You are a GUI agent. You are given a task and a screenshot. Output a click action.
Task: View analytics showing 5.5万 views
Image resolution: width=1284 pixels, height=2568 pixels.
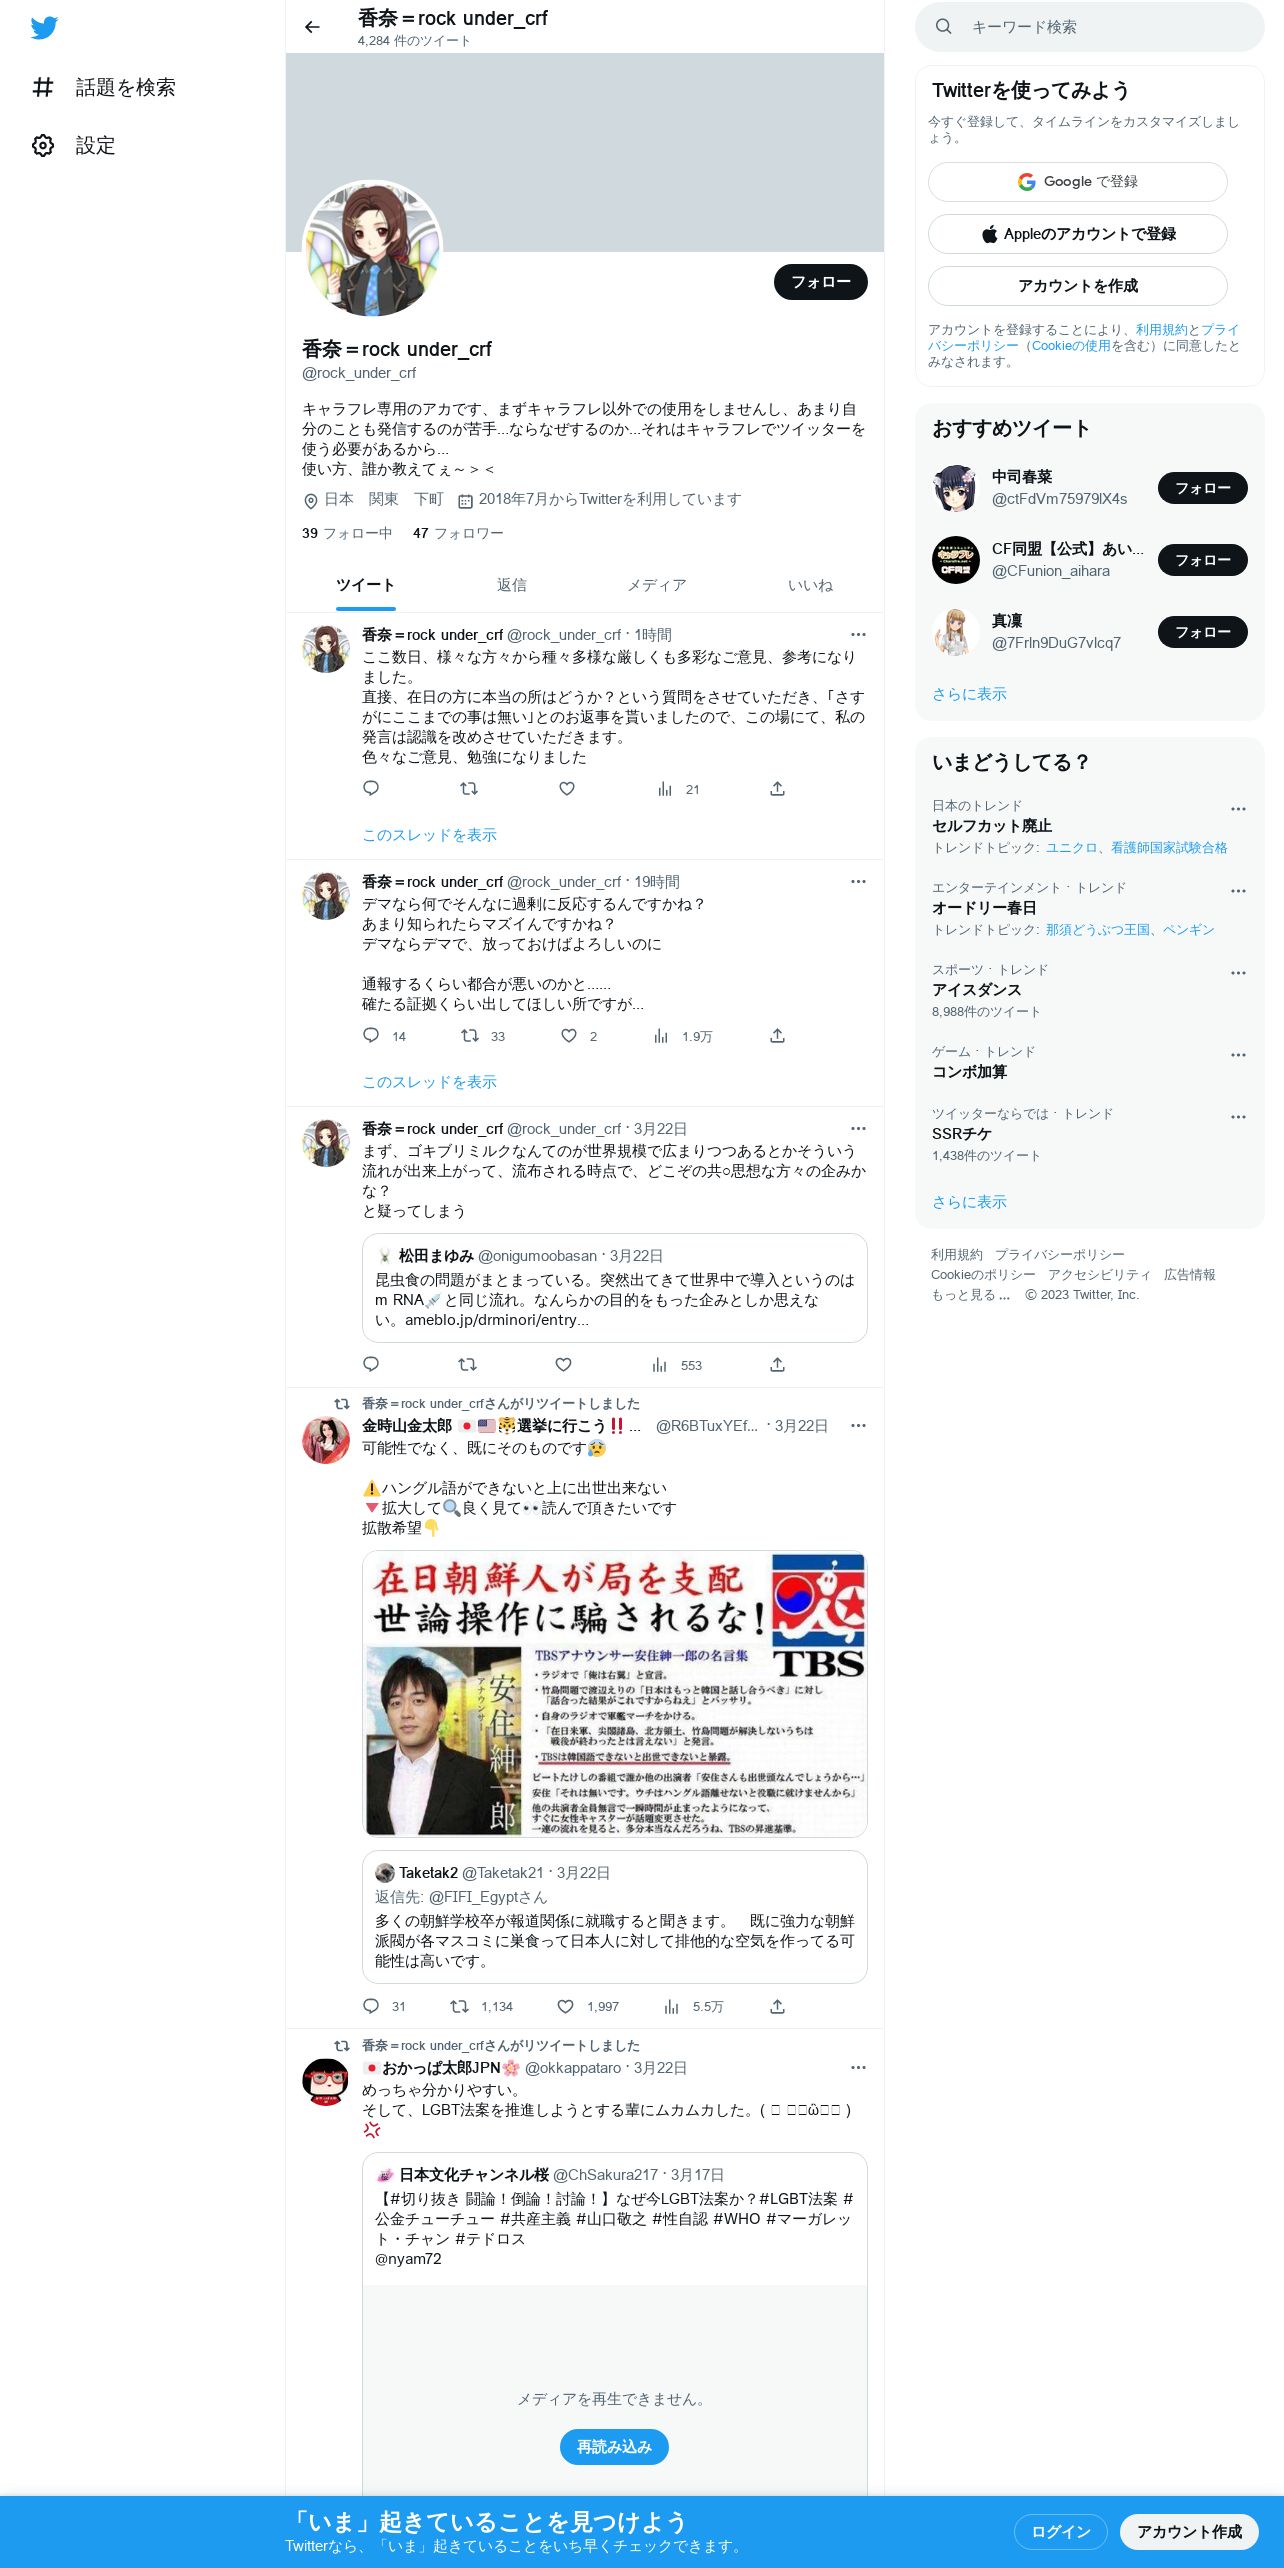pyautogui.click(x=694, y=2007)
